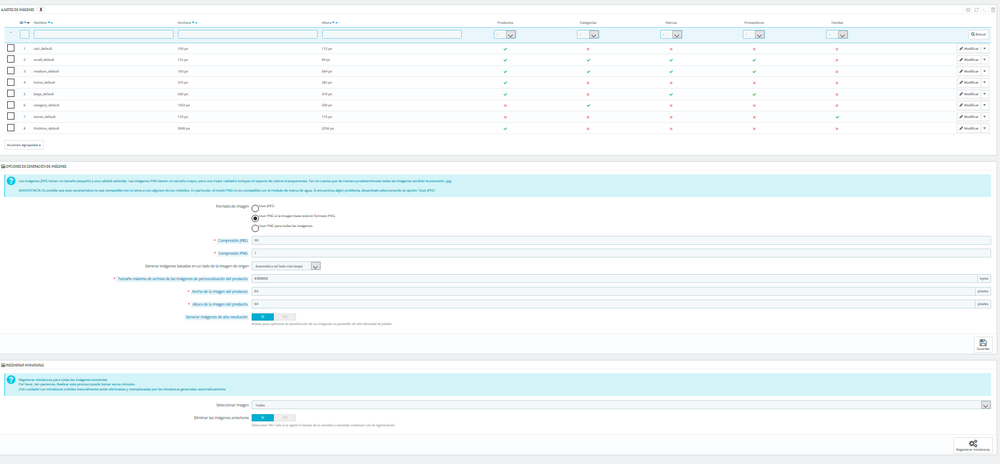The height and width of the screenshot is (464, 1000).
Task: Click Modificar for category_default row
Action: [x=969, y=106]
